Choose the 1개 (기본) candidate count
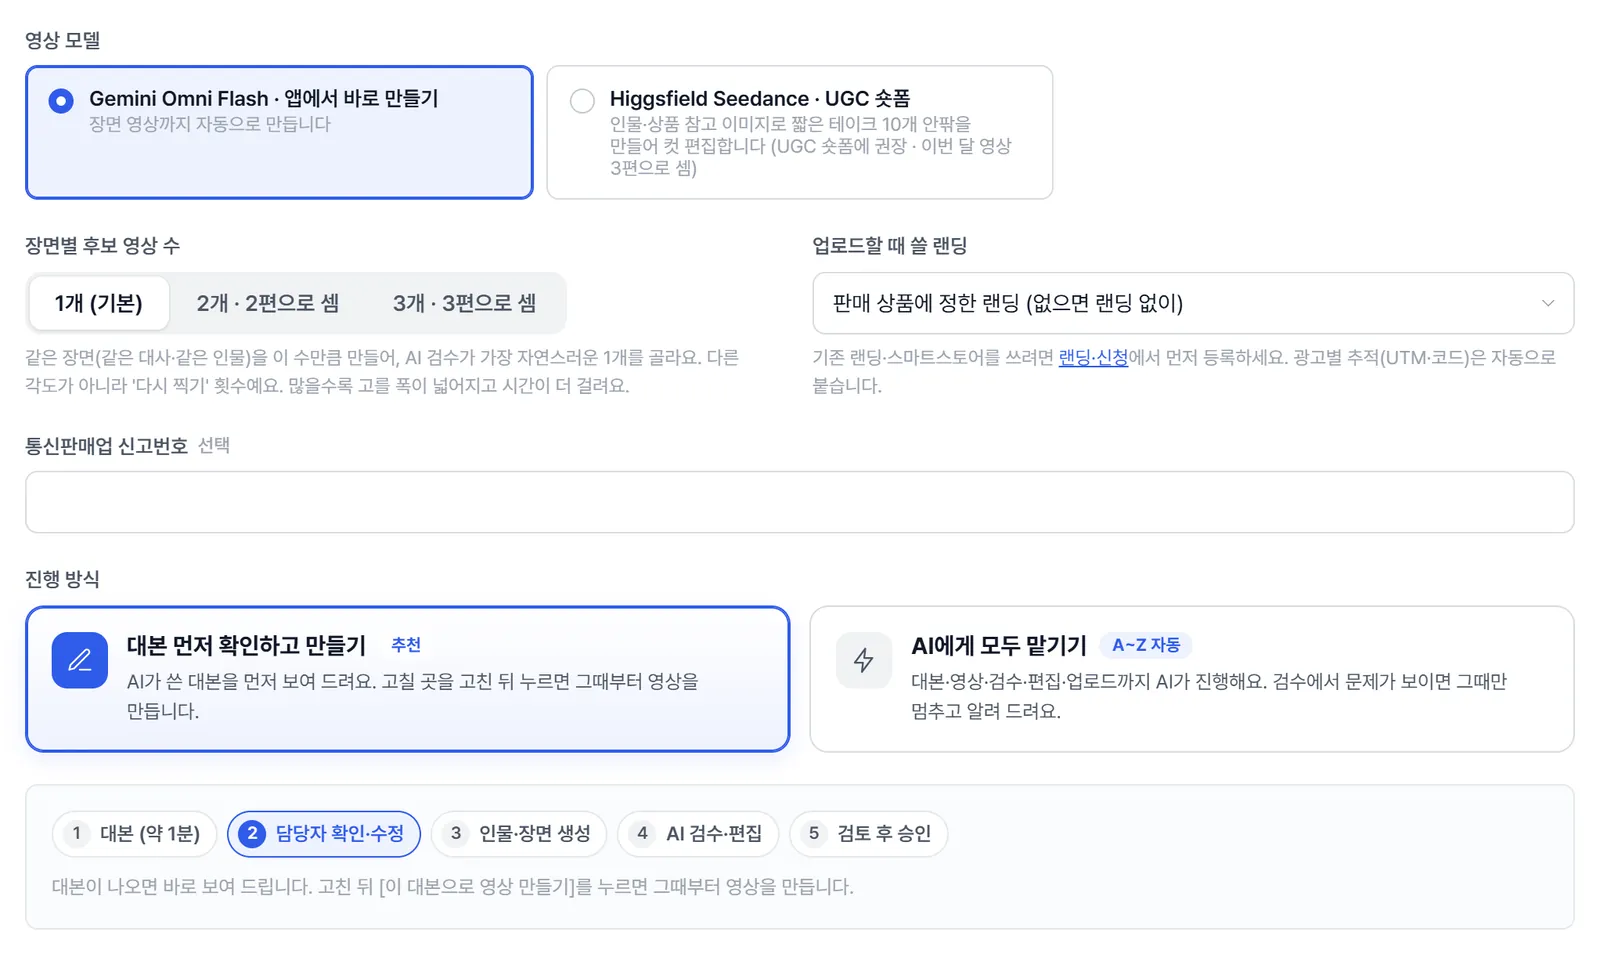The width and height of the screenshot is (1600, 954). point(99,303)
